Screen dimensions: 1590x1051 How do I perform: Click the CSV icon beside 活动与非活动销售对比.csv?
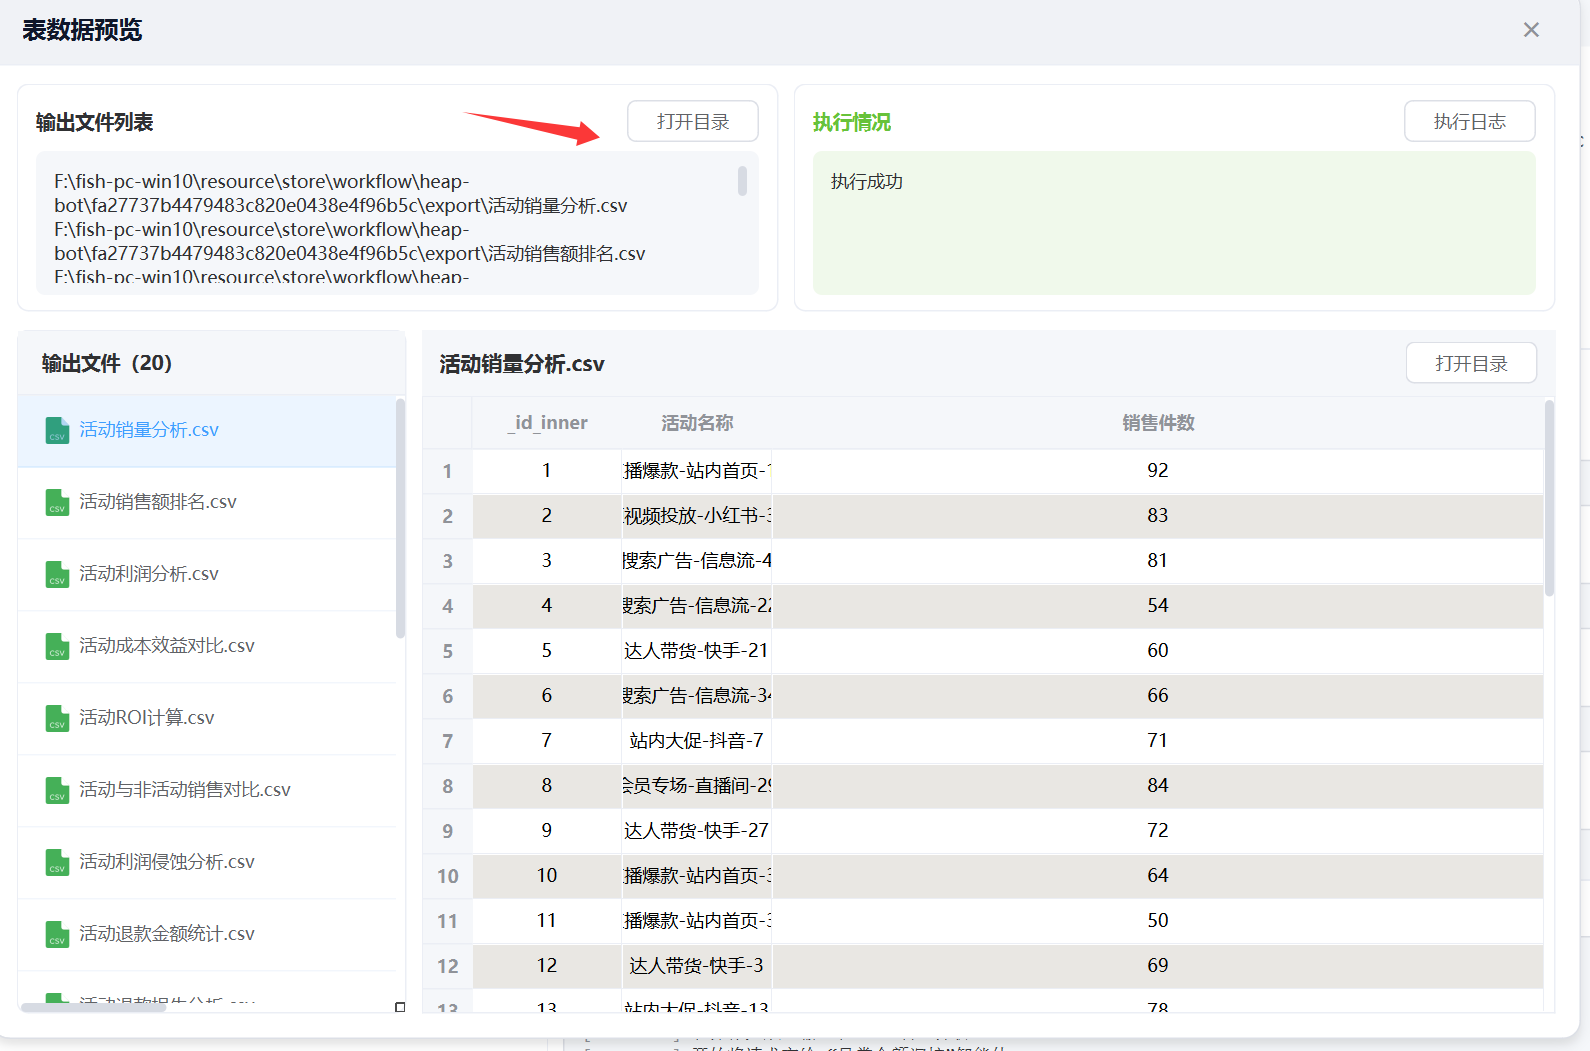pos(57,790)
